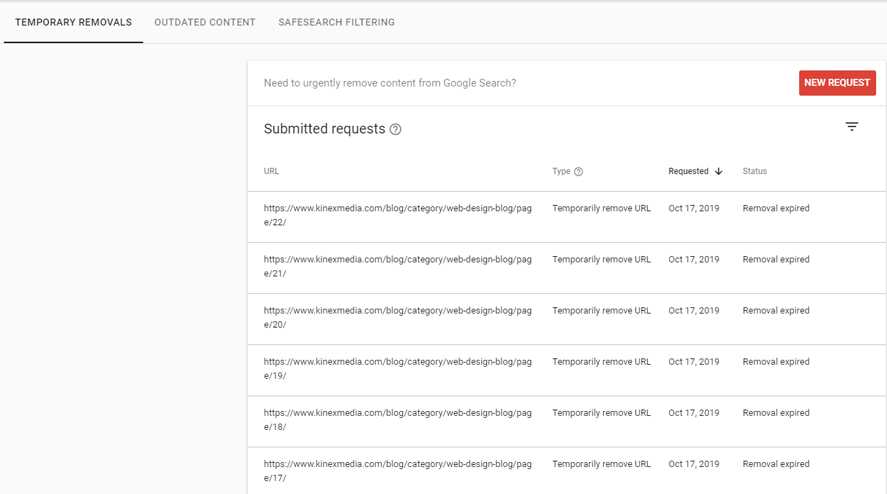This screenshot has width=887, height=494.
Task: Select the URL ending in page/20/
Action: [x=398, y=317]
